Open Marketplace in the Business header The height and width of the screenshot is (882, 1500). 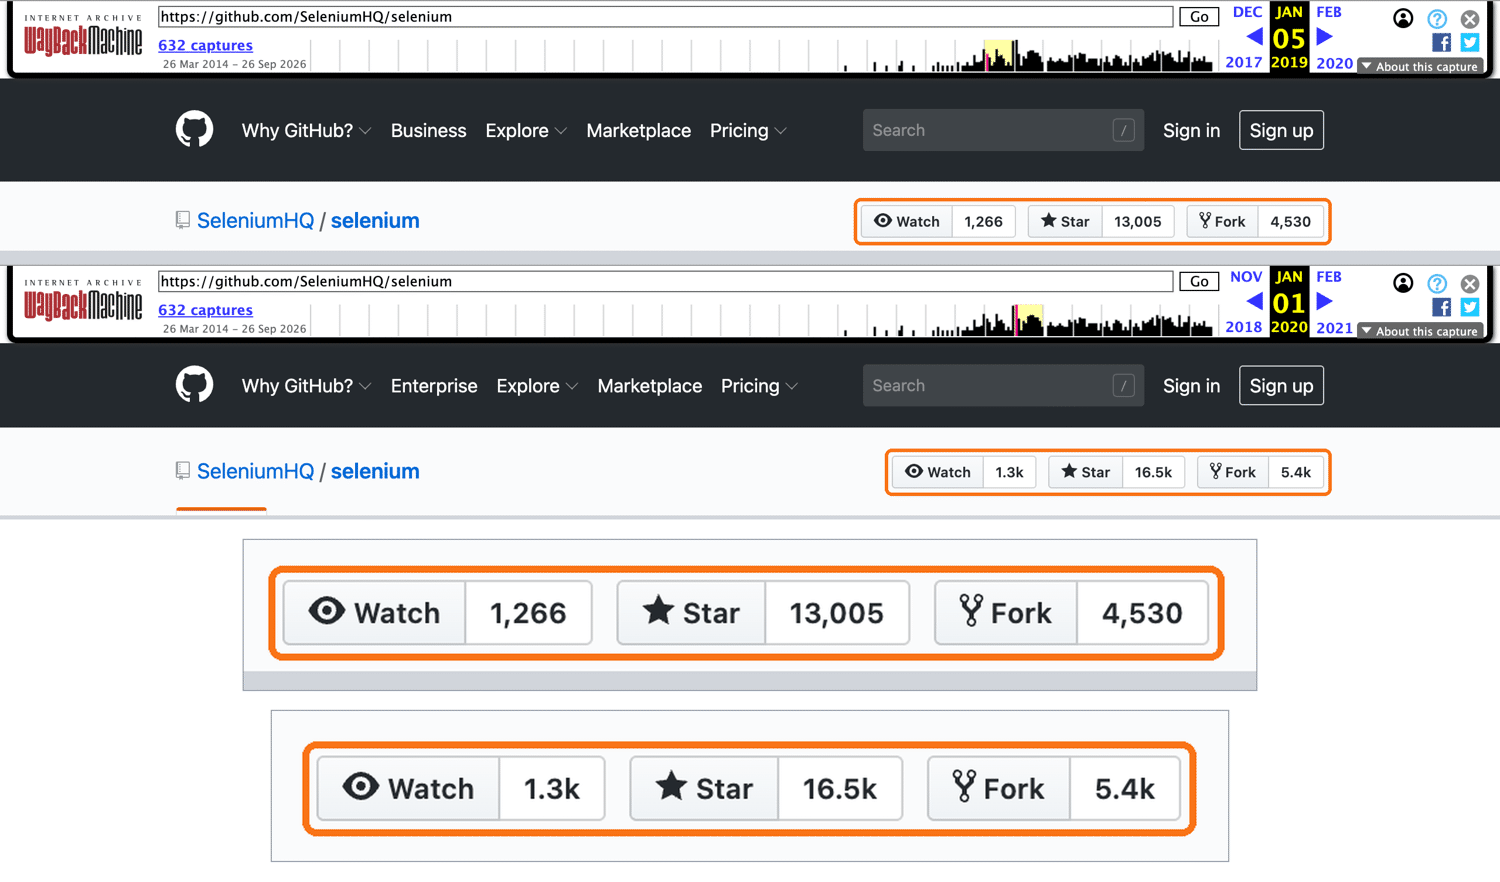[x=638, y=130]
